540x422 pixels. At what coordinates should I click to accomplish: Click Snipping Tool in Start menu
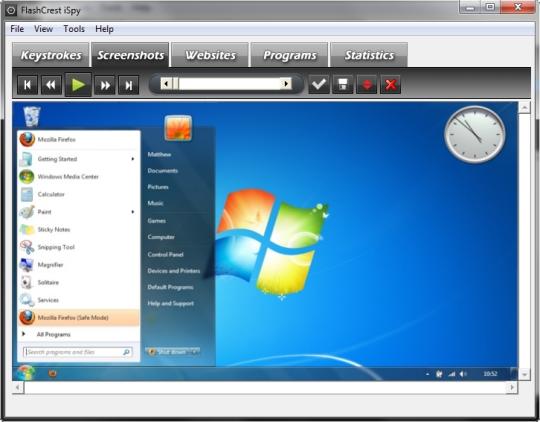(x=79, y=247)
